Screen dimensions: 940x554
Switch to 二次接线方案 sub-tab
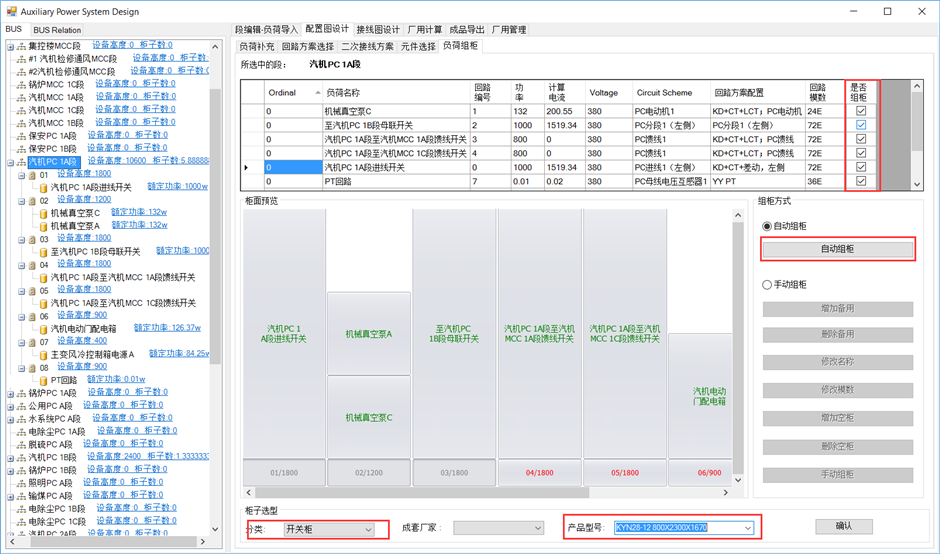[x=367, y=46]
